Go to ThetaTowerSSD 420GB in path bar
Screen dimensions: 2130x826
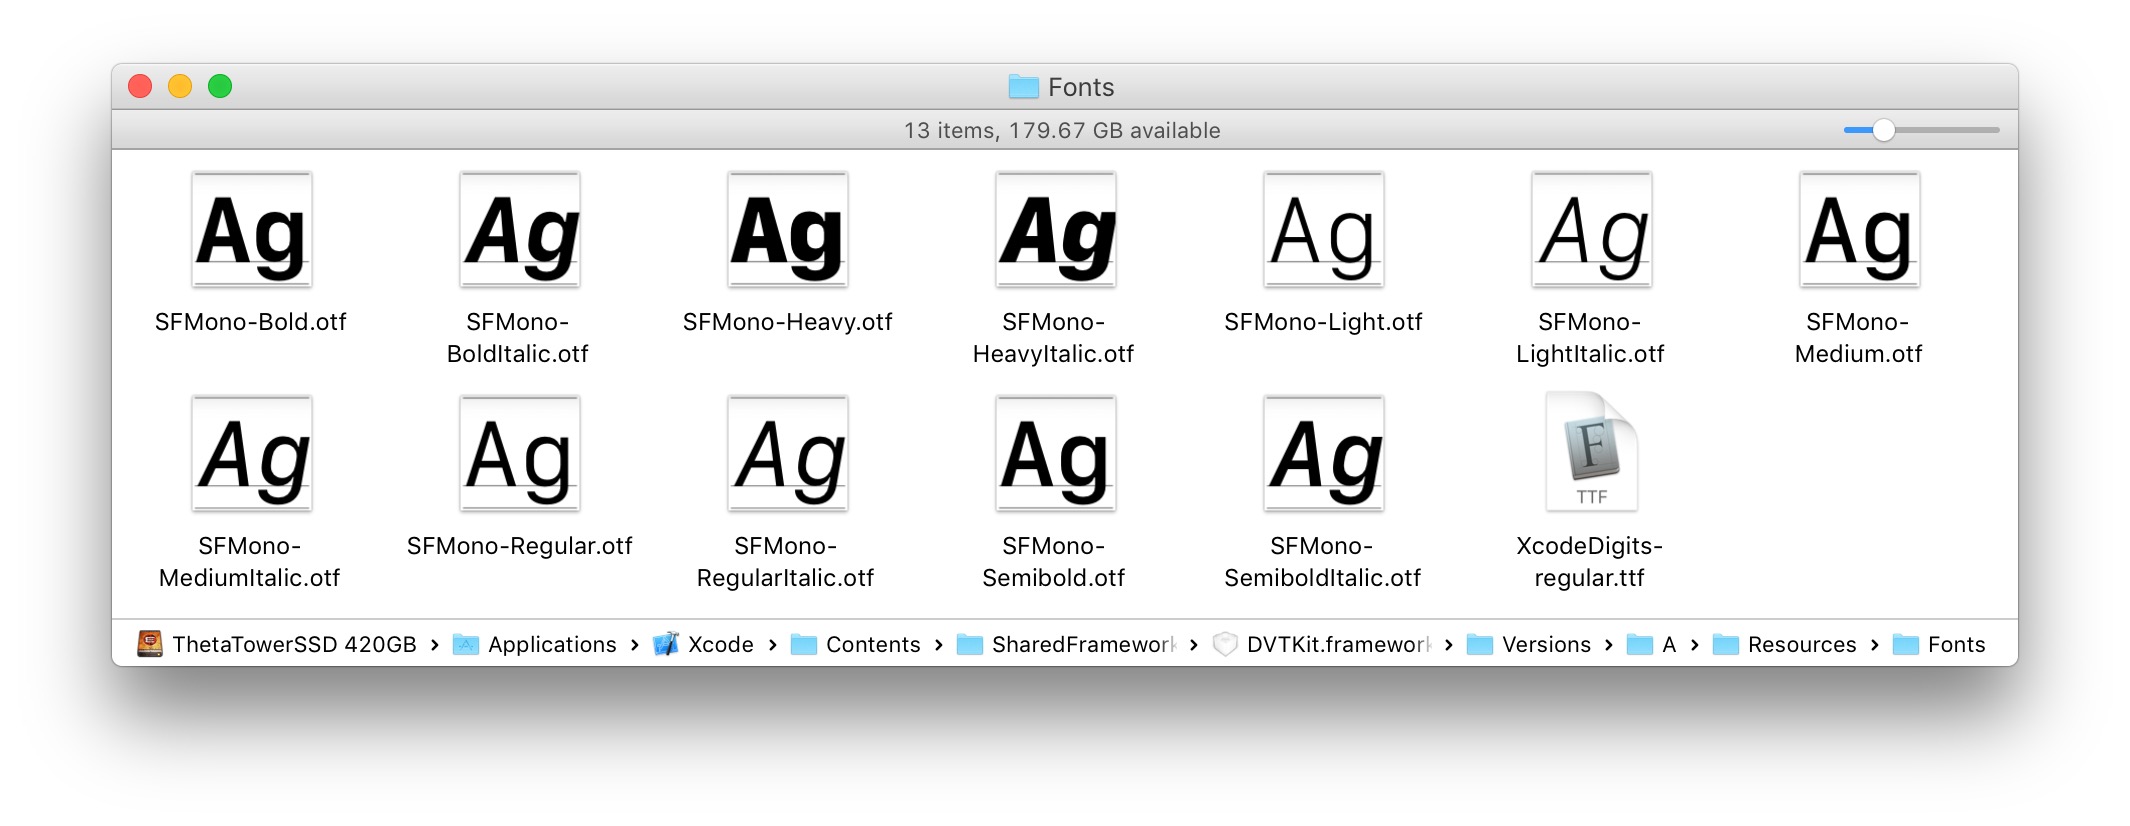(x=277, y=644)
